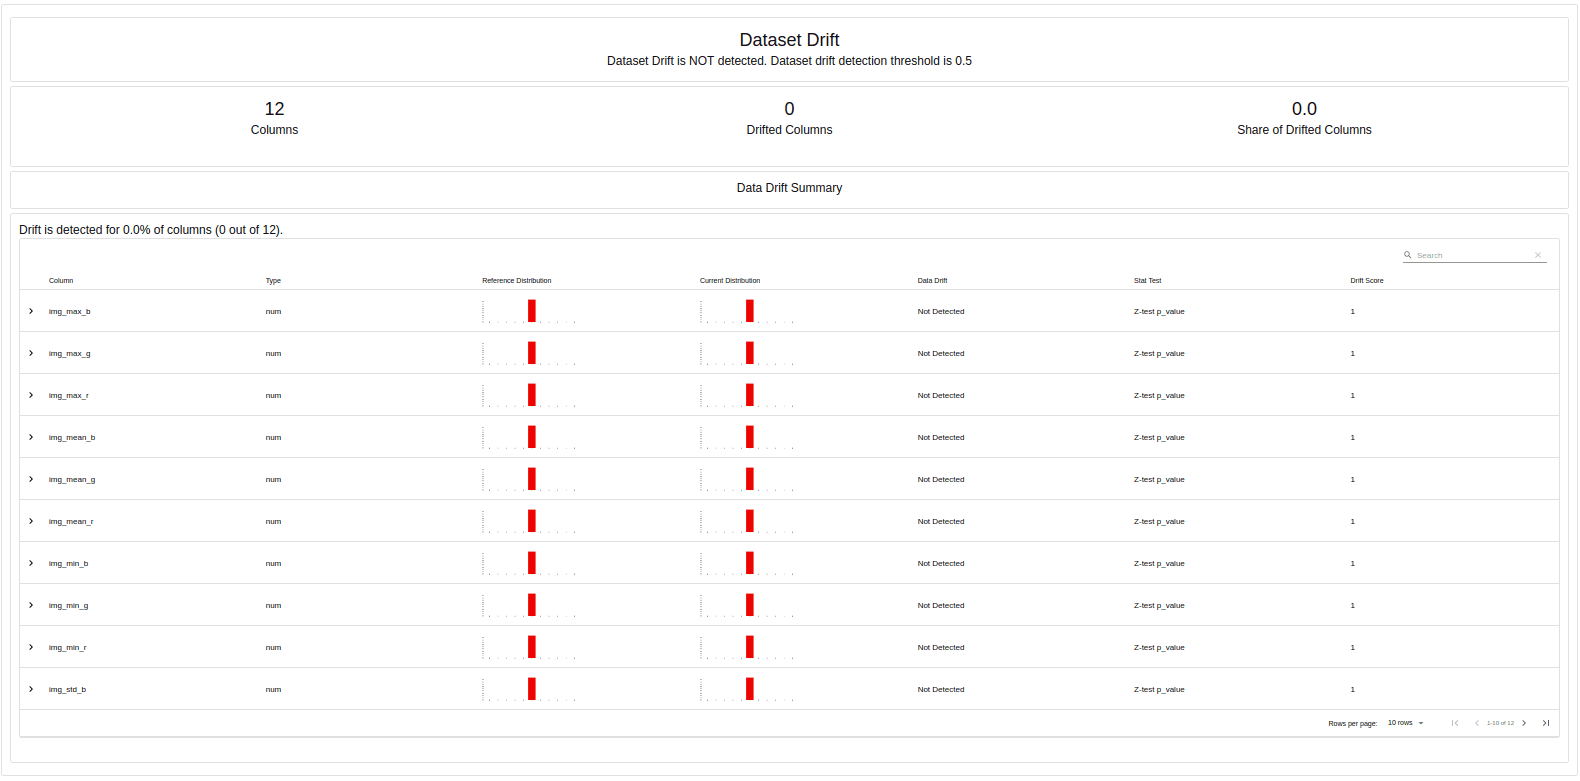This screenshot has width=1580, height=781.
Task: Click Z-test p_value in img_mean_b row
Action: pos(1159,438)
